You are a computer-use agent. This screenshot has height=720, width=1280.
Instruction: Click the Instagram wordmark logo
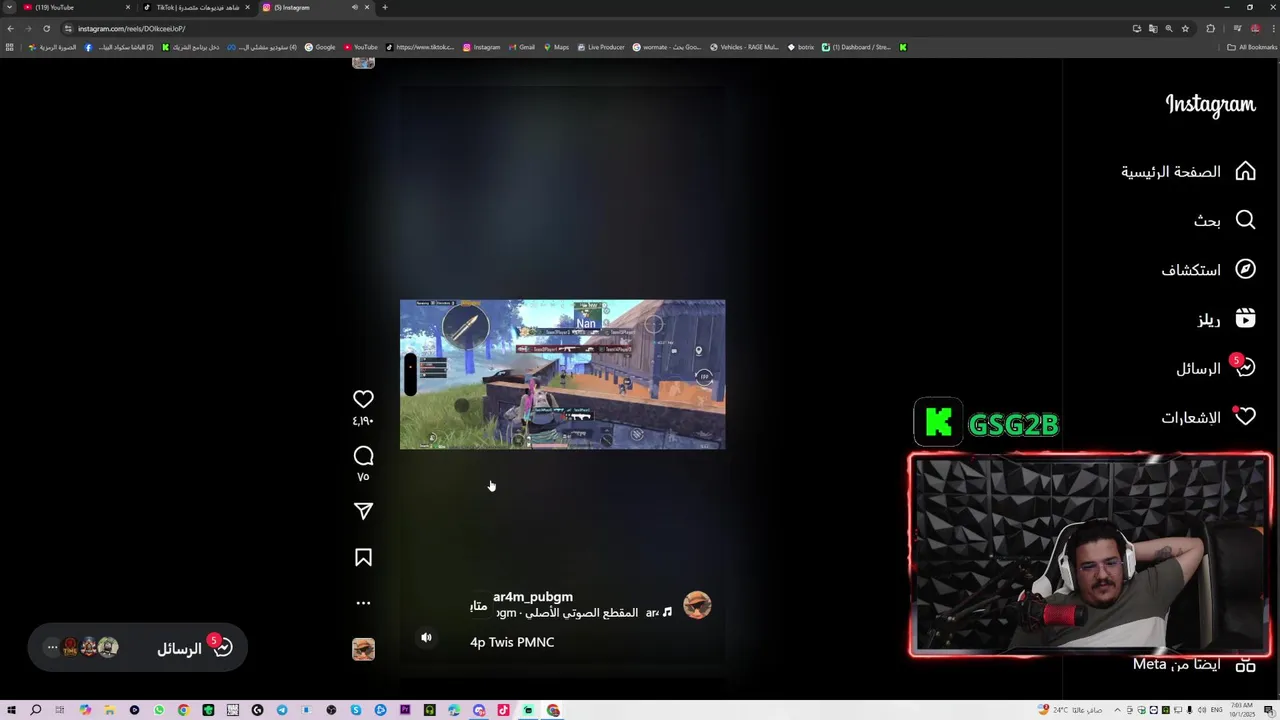[1210, 105]
